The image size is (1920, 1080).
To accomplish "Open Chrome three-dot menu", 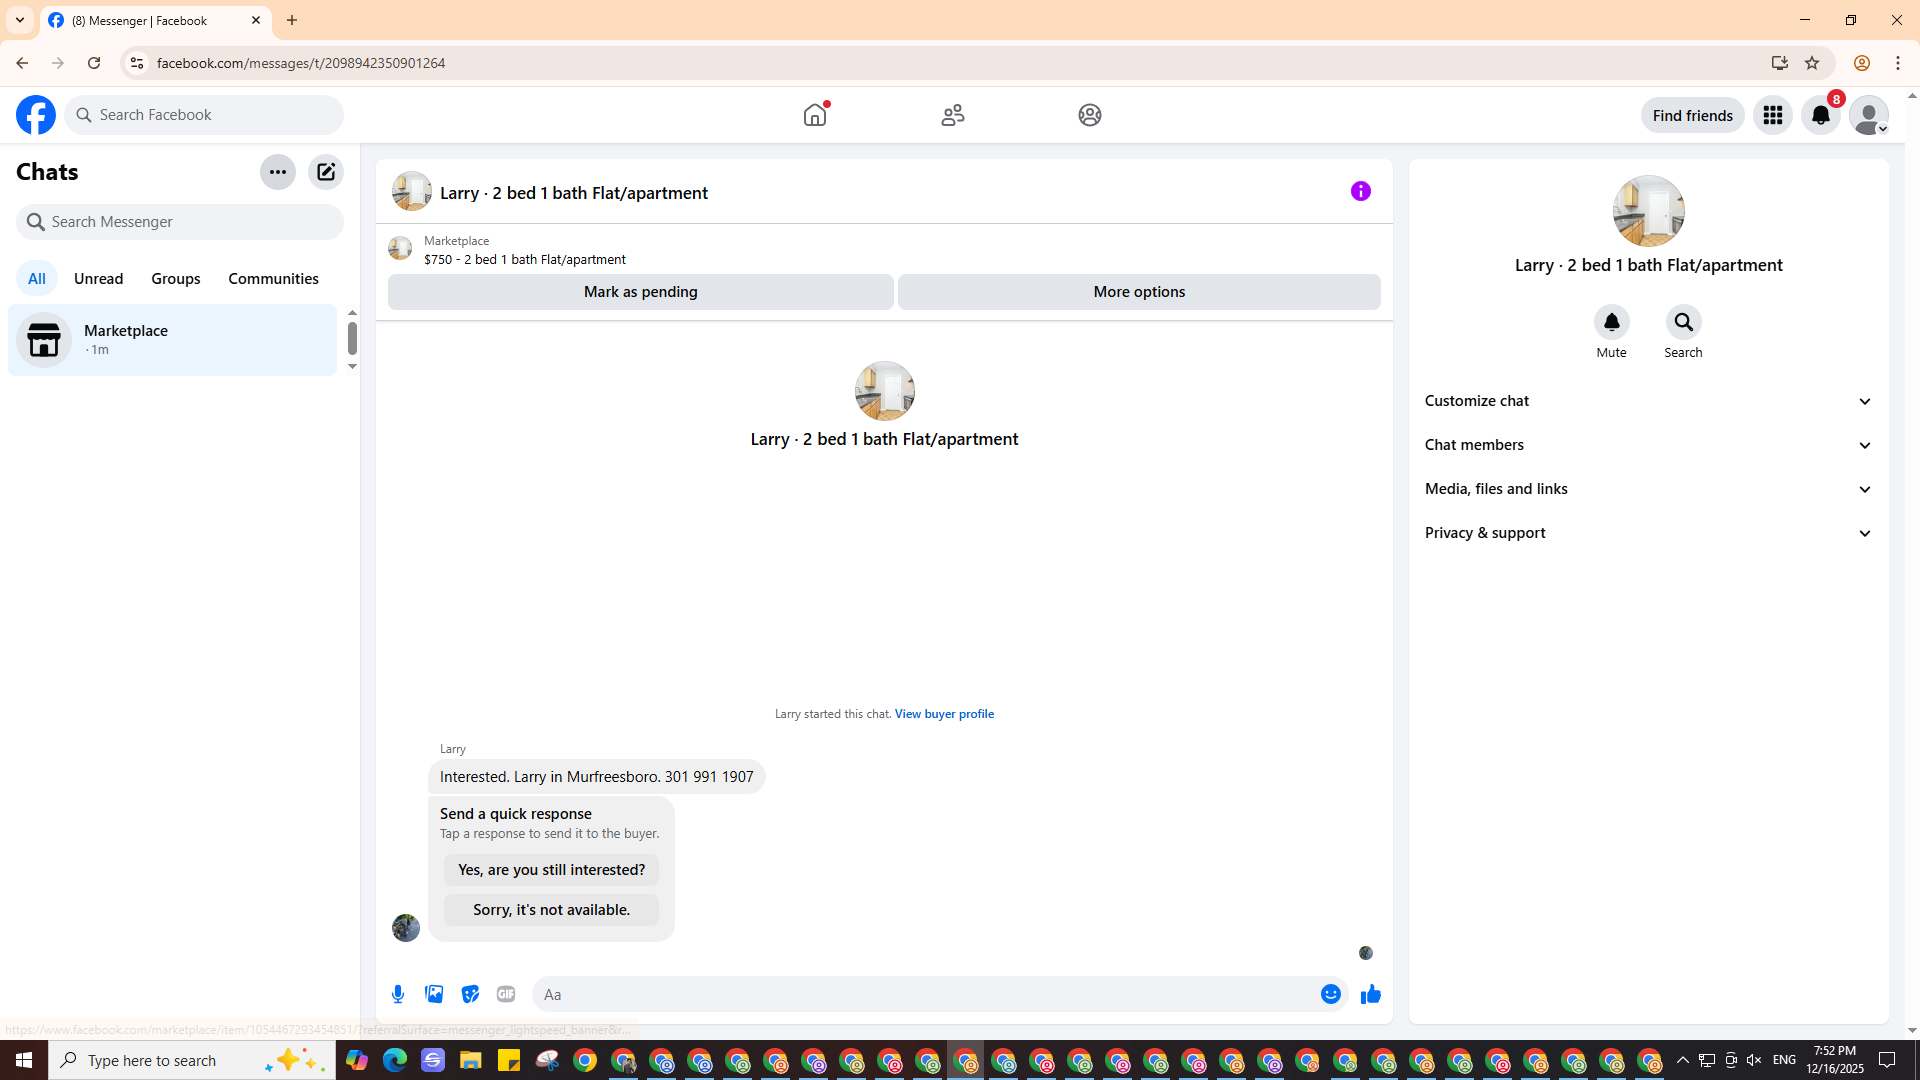I will (x=1898, y=63).
